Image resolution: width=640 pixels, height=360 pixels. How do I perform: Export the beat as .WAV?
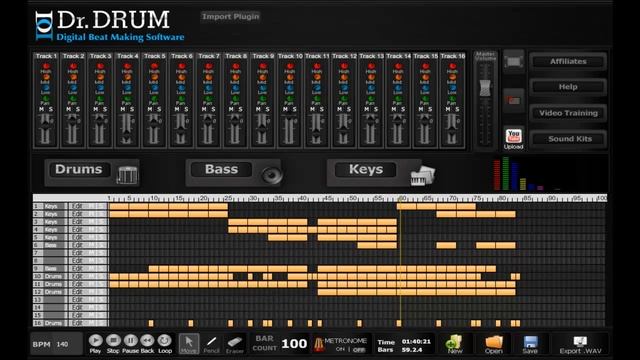[580, 344]
